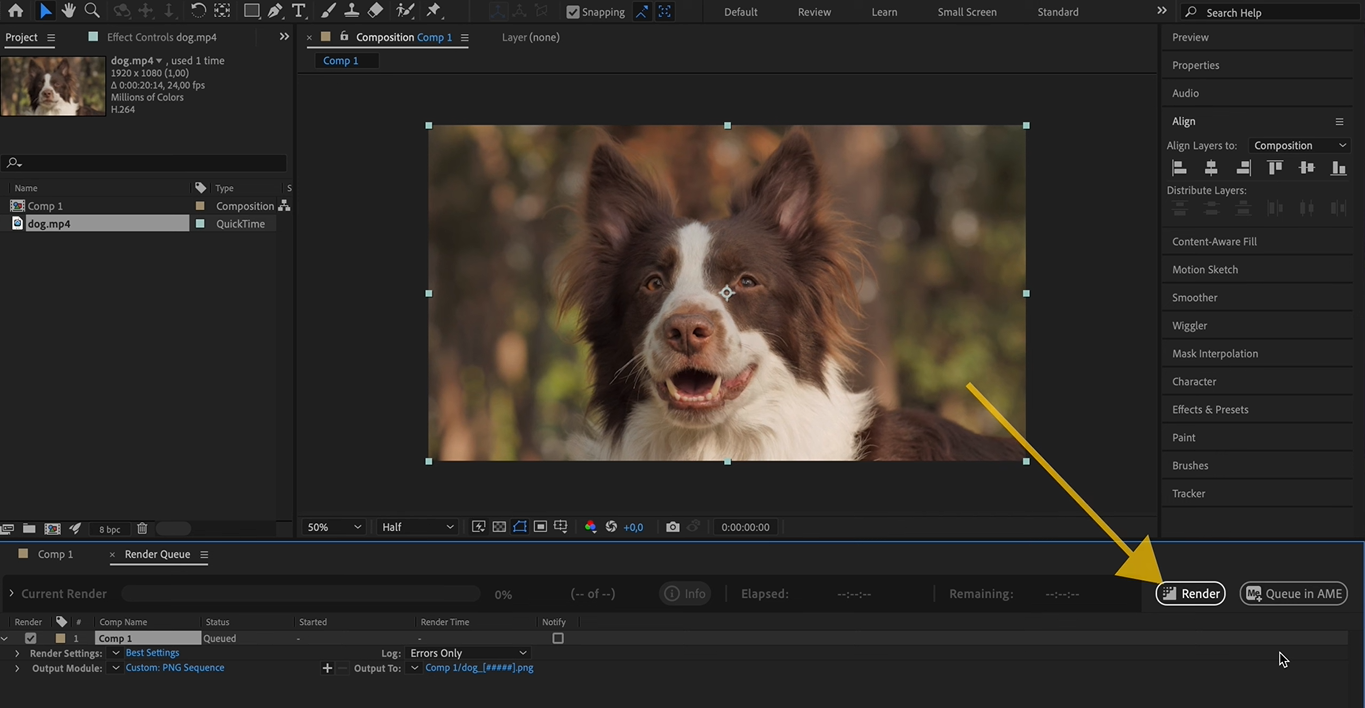
Task: Switch to the Comp 1 tab
Action: (55, 553)
